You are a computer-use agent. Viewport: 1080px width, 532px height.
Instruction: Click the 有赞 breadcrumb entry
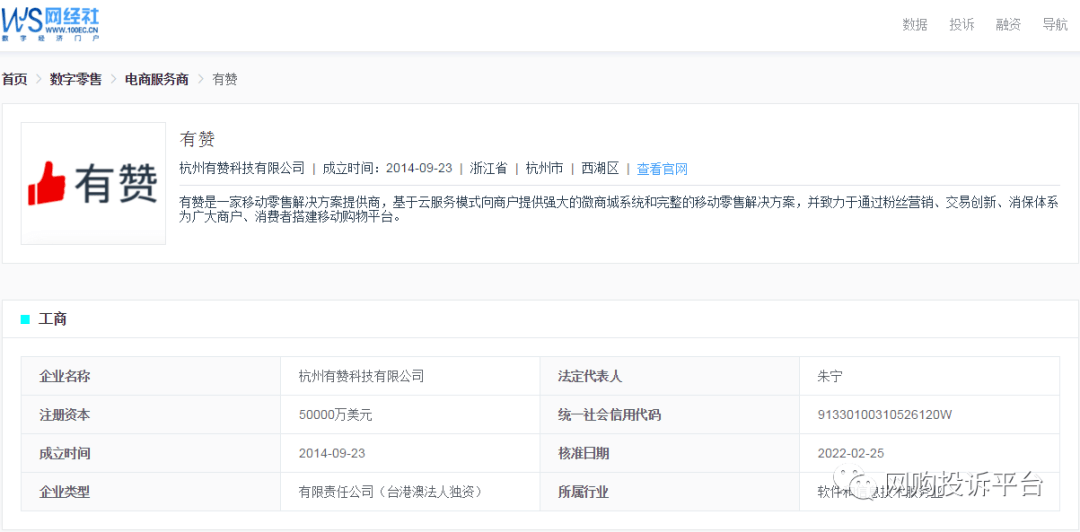click(x=225, y=79)
